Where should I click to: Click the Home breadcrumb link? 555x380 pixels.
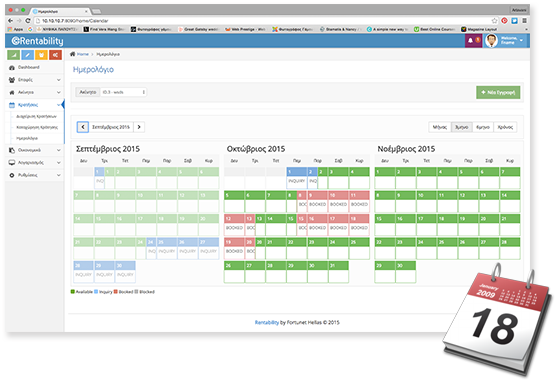pos(83,54)
